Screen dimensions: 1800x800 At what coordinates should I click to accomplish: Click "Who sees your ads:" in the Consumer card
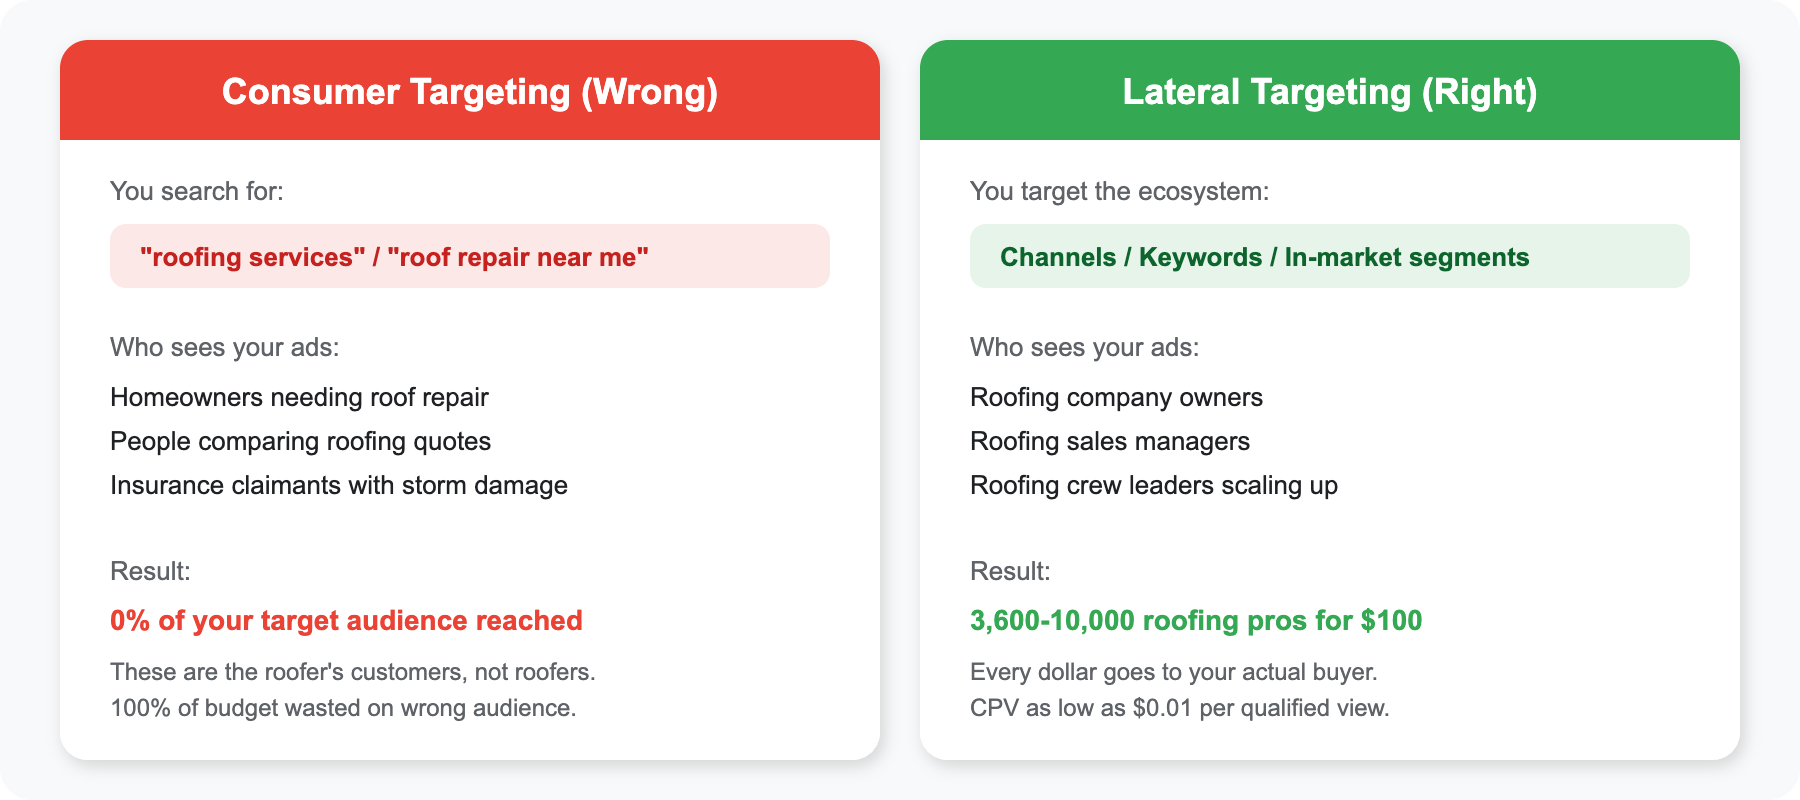tap(224, 347)
